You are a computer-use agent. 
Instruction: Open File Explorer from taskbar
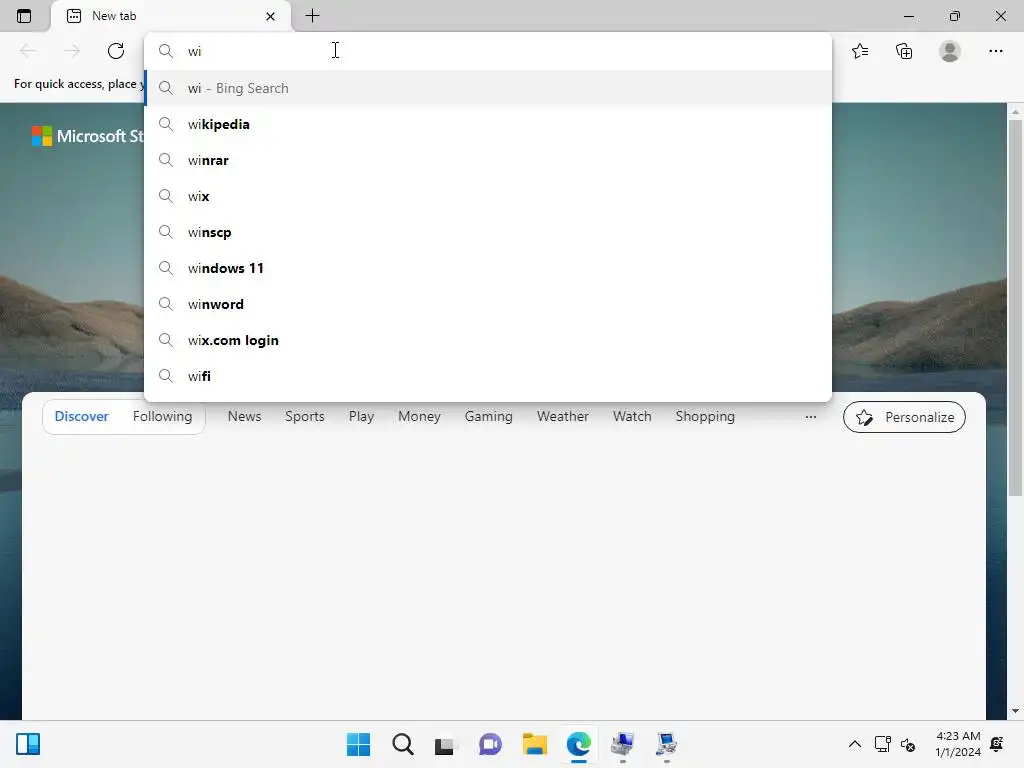(x=534, y=744)
